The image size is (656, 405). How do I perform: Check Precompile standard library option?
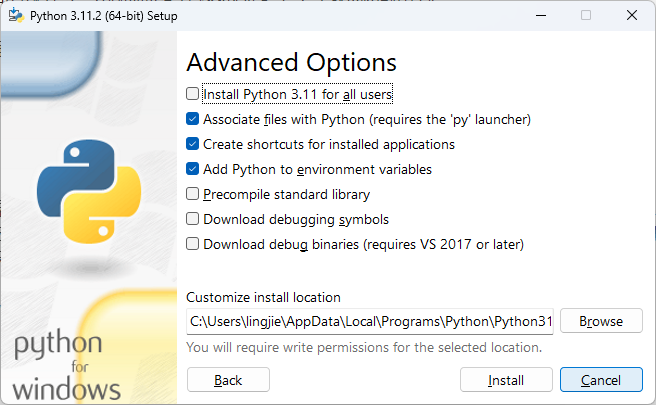[x=193, y=194]
